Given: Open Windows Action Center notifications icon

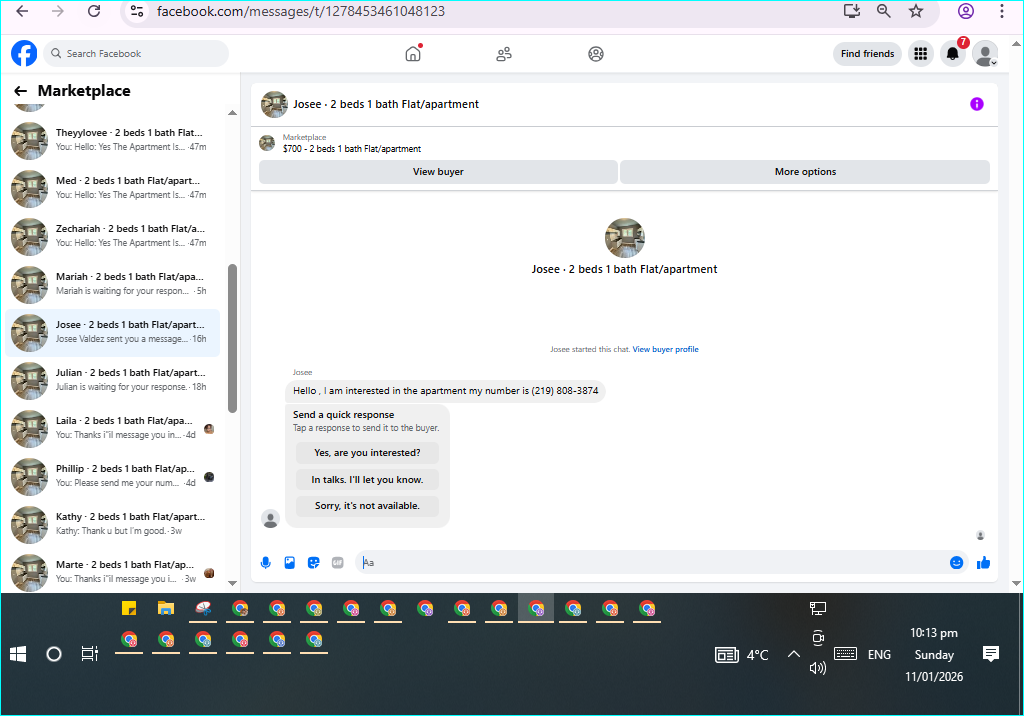Looking at the screenshot, I should pyautogui.click(x=991, y=654).
